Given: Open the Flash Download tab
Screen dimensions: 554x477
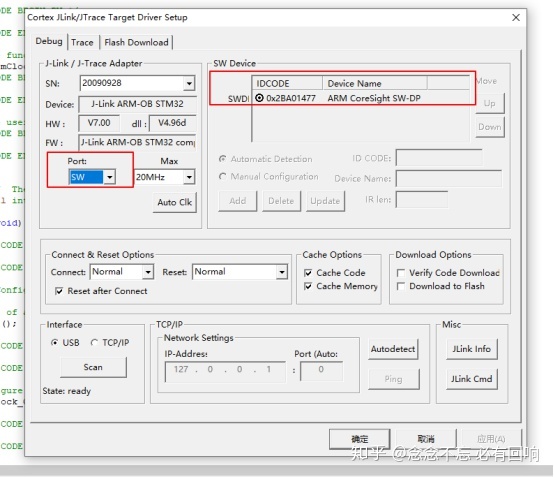Looking at the screenshot, I should (136, 42).
